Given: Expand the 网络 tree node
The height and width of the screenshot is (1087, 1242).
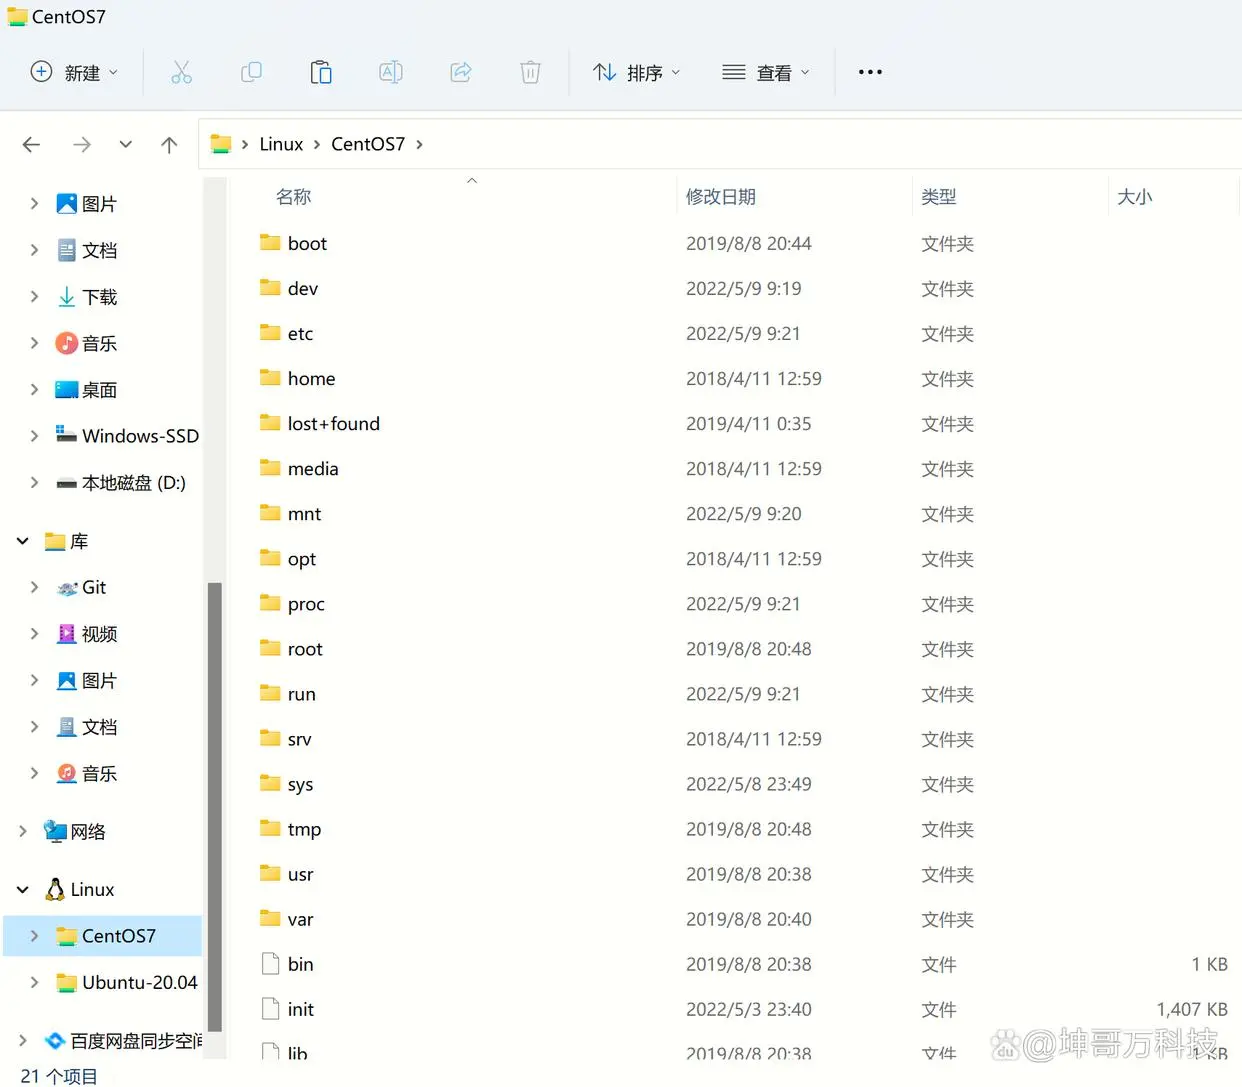Looking at the screenshot, I should click(x=22, y=831).
